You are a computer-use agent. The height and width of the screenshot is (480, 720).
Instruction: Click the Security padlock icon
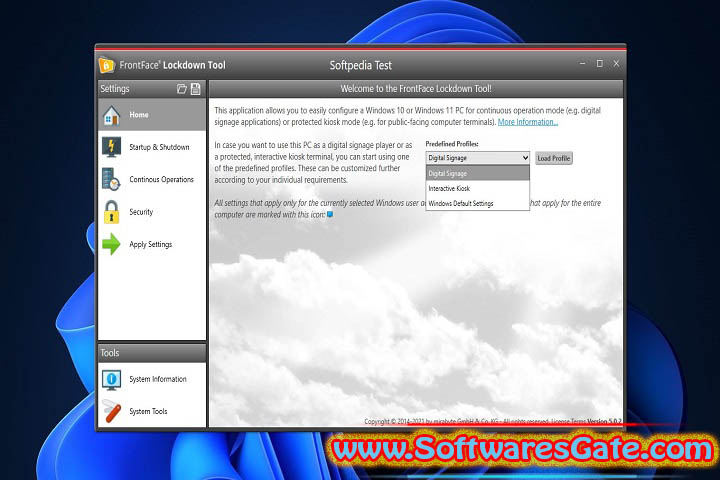(111, 212)
